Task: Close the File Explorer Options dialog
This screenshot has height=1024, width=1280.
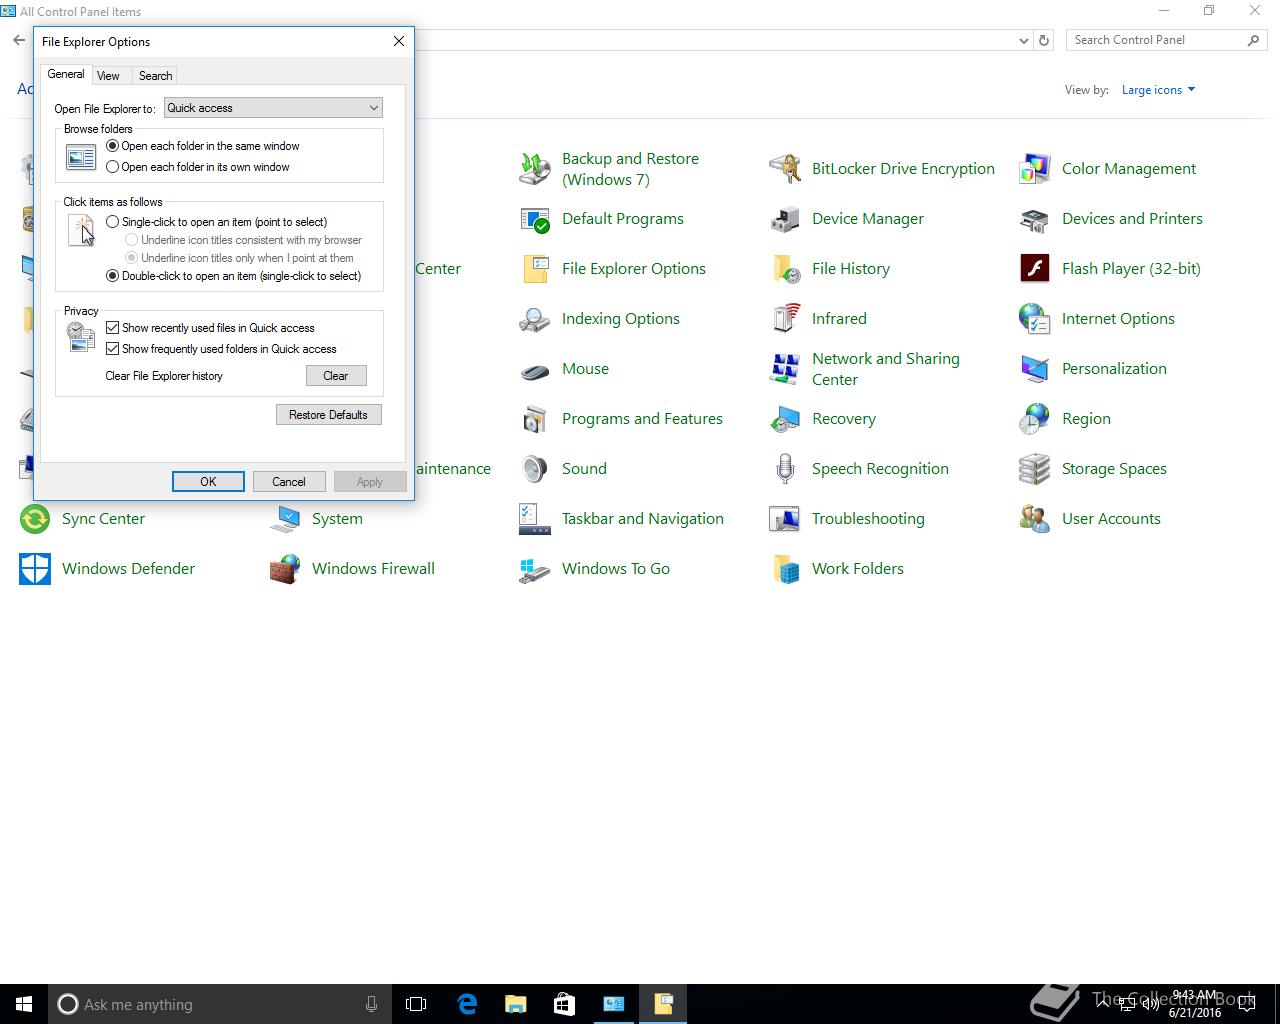Action: 399,41
